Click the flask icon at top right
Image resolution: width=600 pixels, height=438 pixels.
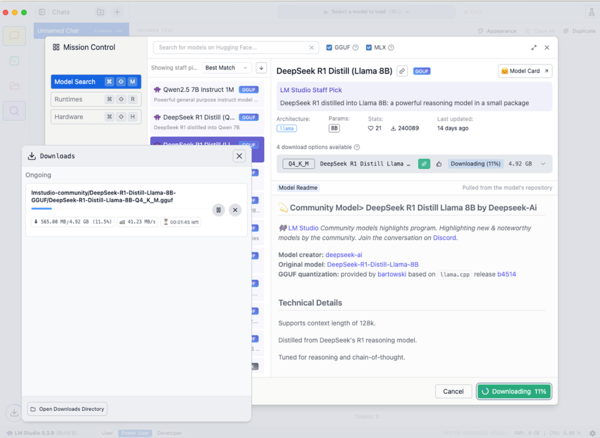pyautogui.click(x=591, y=12)
